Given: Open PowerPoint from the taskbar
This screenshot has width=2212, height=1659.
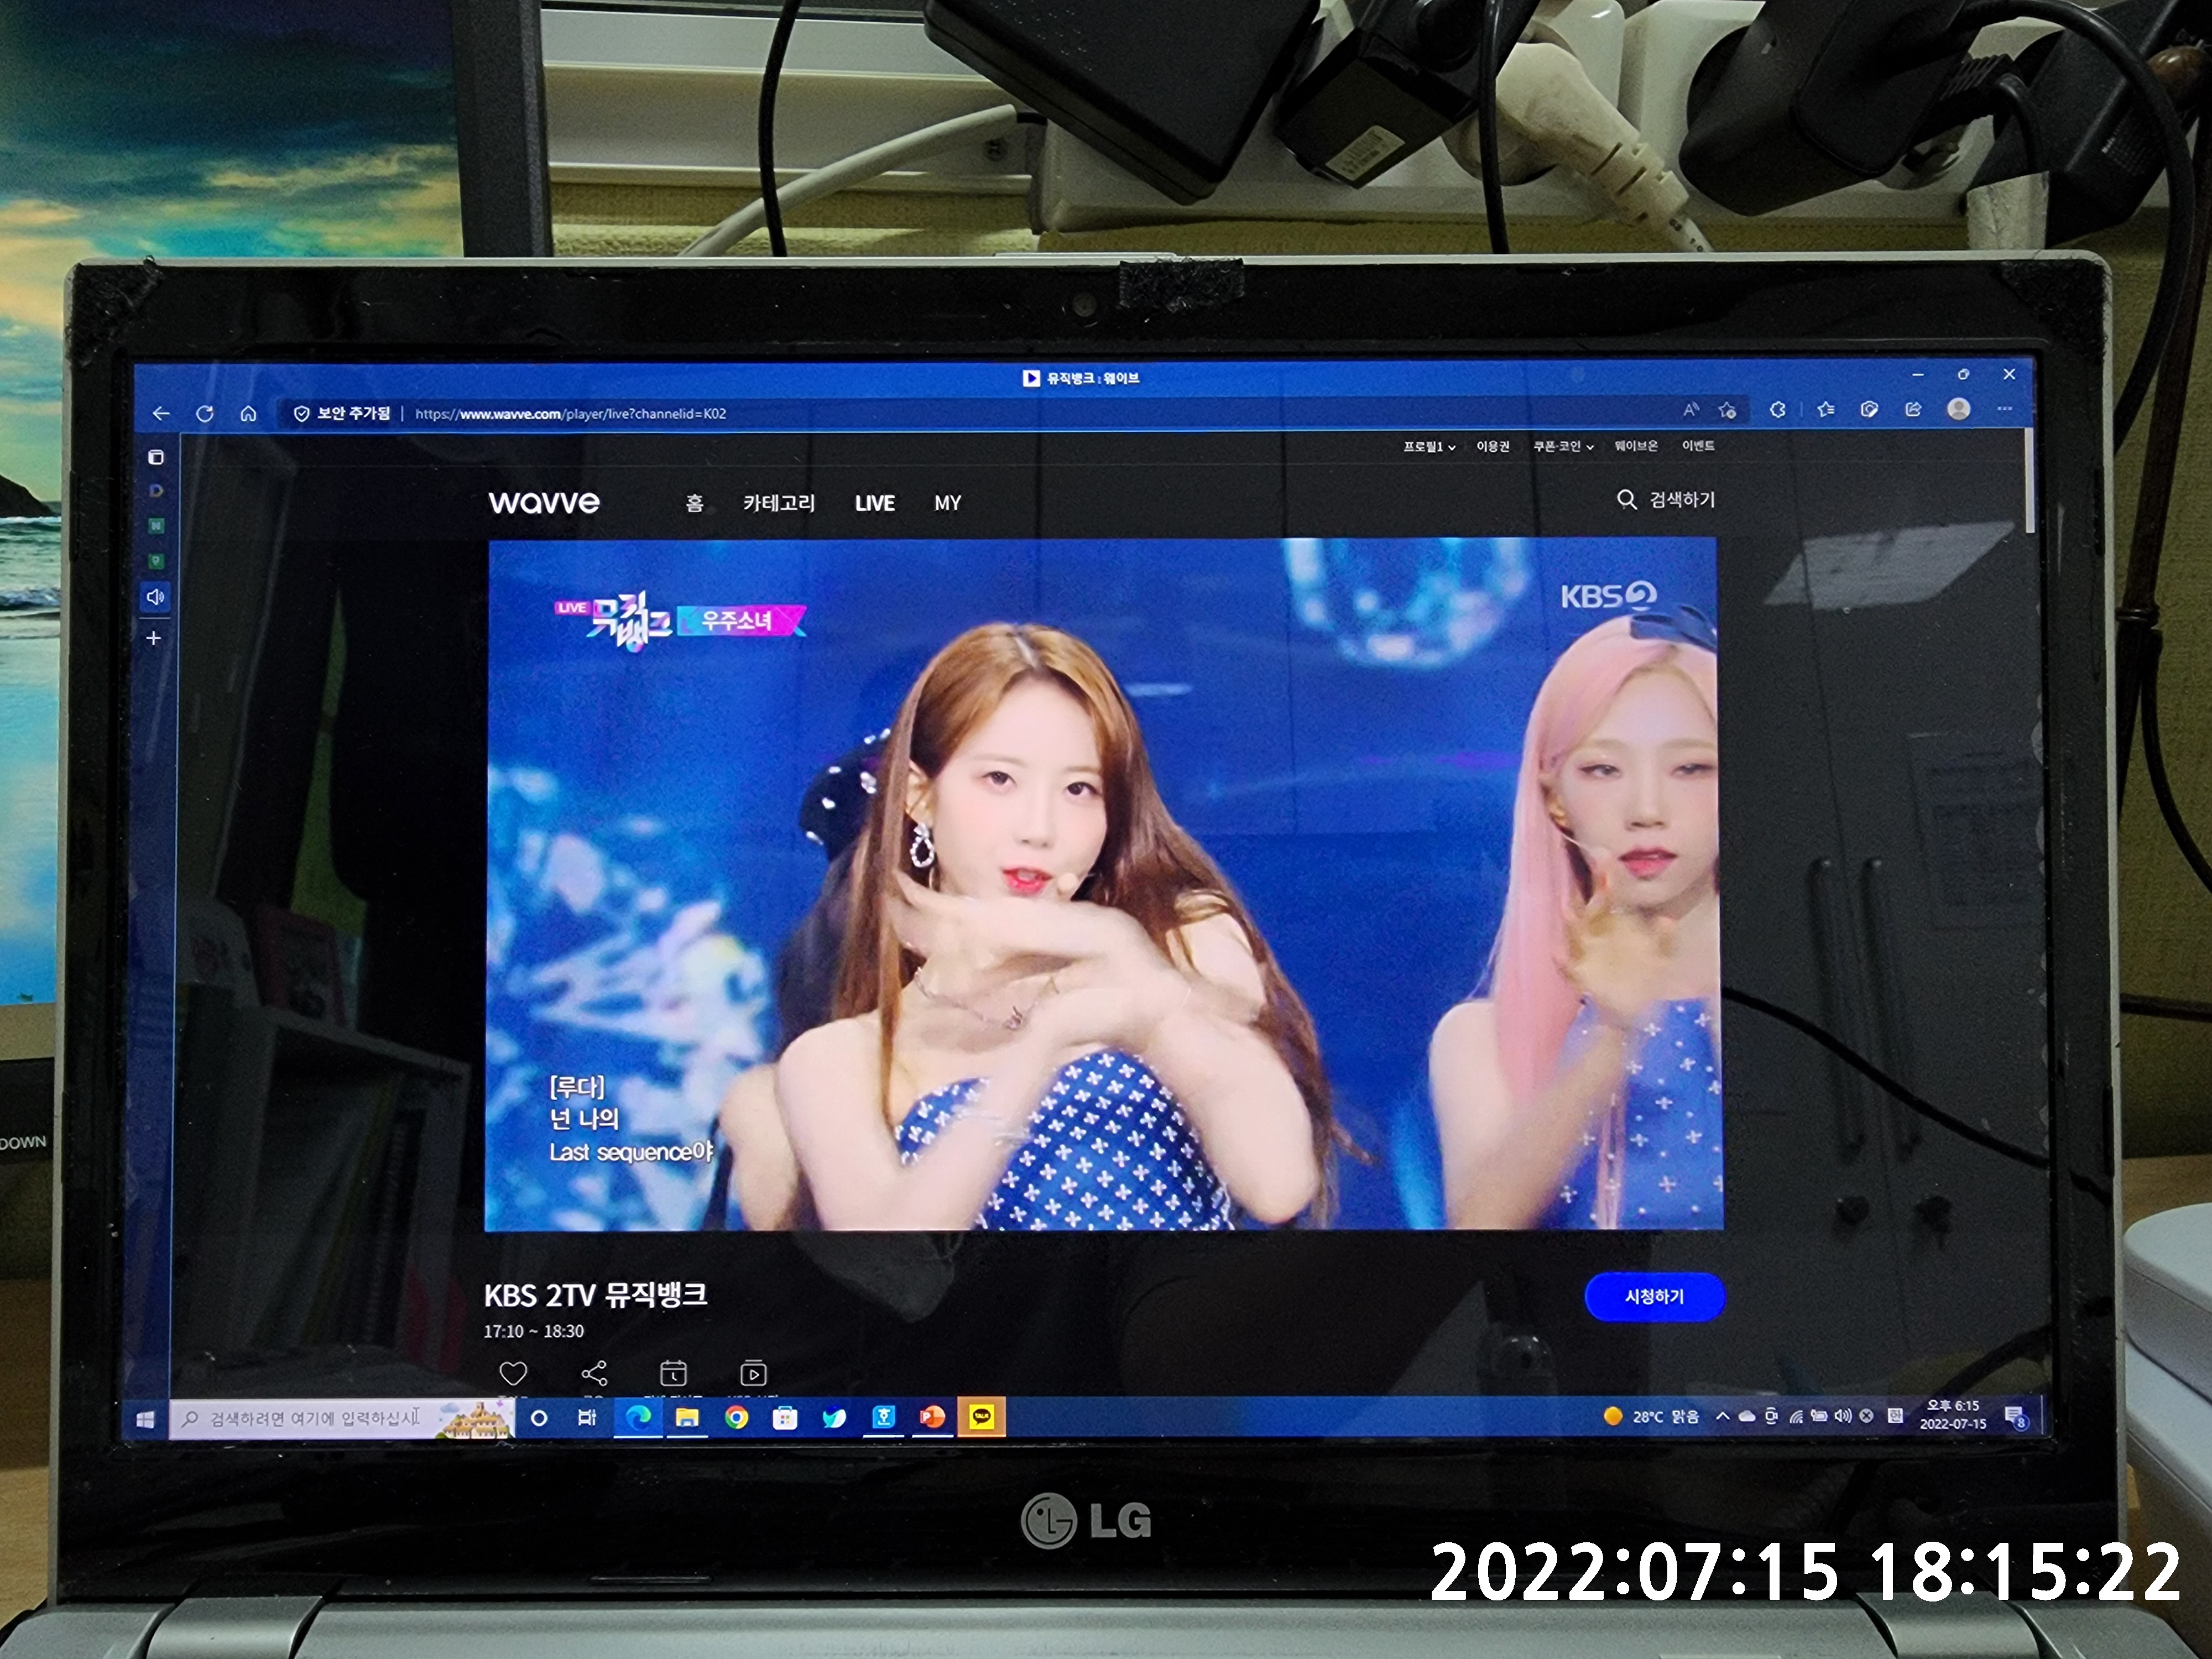Looking at the screenshot, I should coord(932,1417).
